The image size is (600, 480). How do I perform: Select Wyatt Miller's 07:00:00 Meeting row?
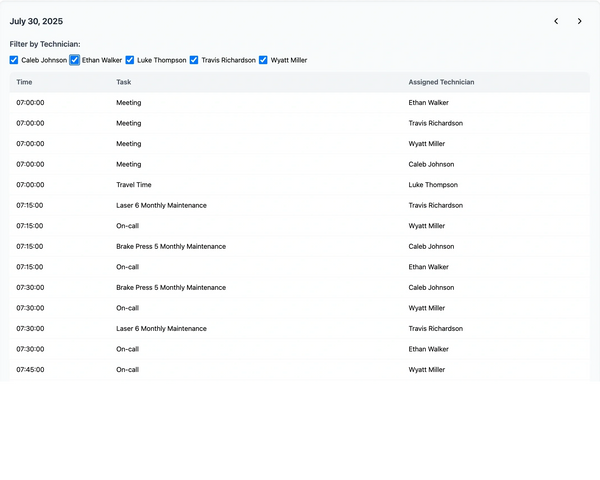[x=128, y=144]
